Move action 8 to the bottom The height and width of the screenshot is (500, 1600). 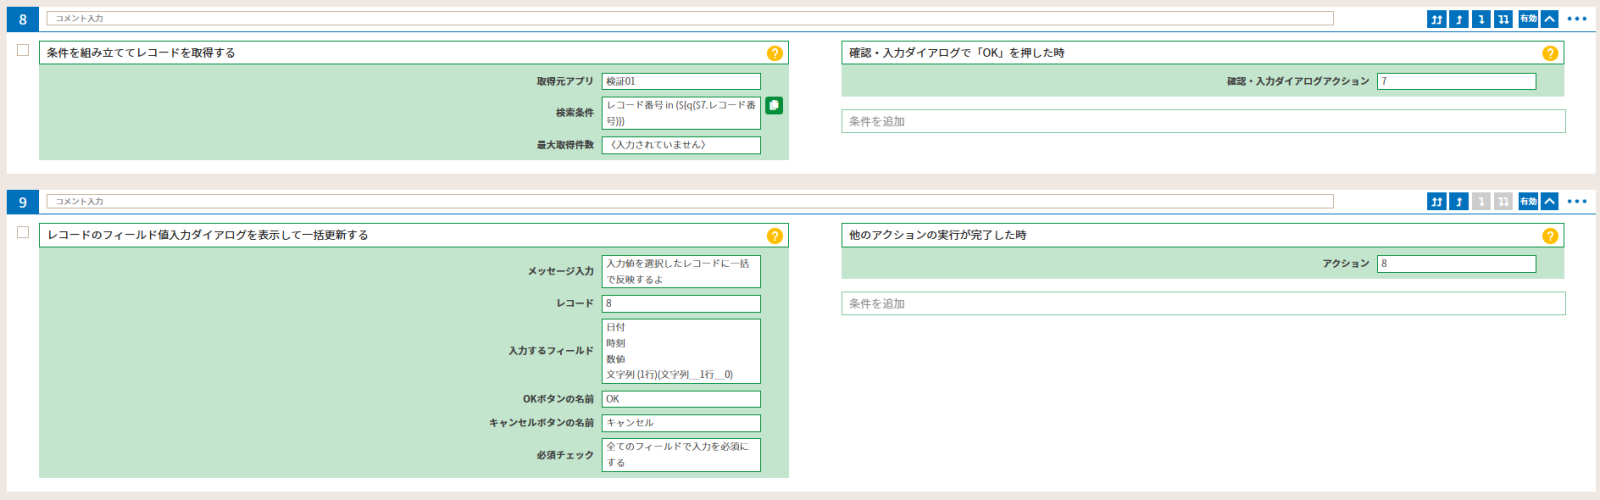[x=1503, y=19]
